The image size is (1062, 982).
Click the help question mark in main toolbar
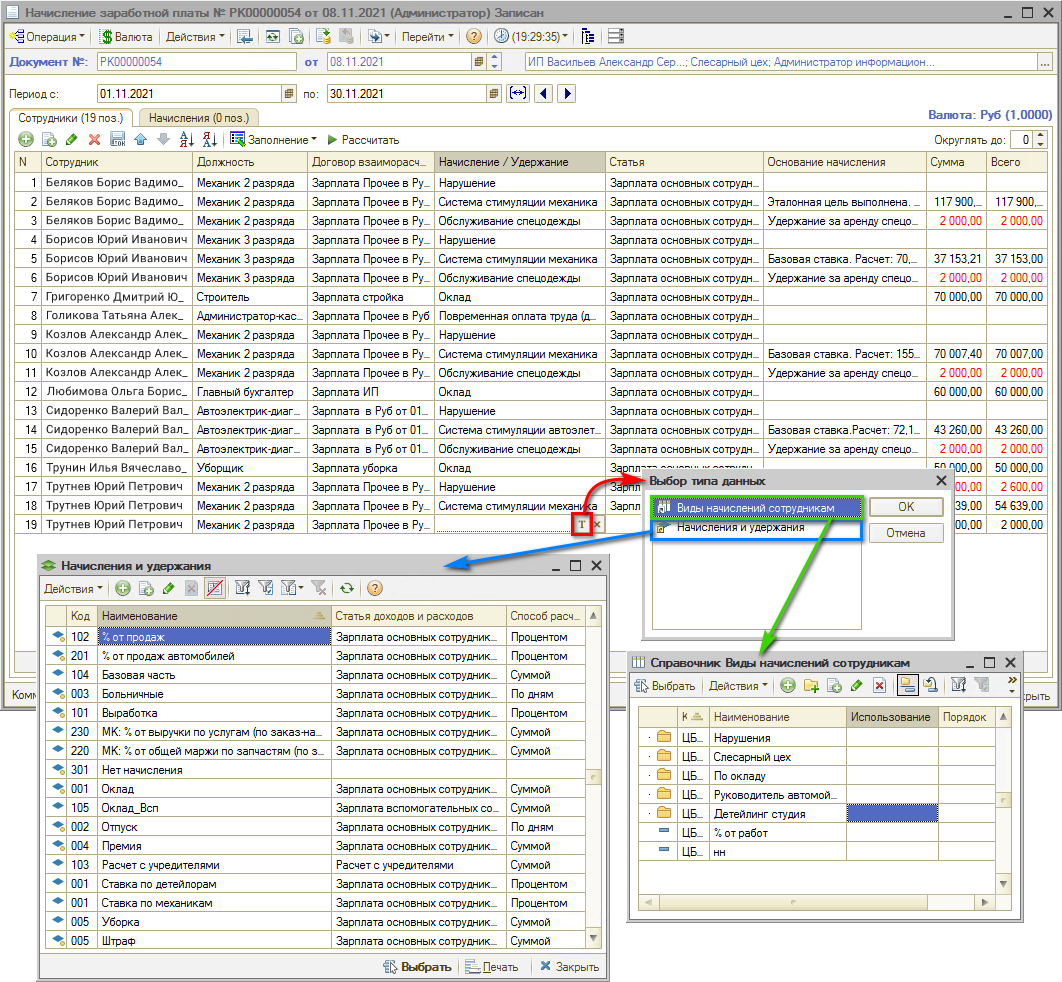(473, 37)
